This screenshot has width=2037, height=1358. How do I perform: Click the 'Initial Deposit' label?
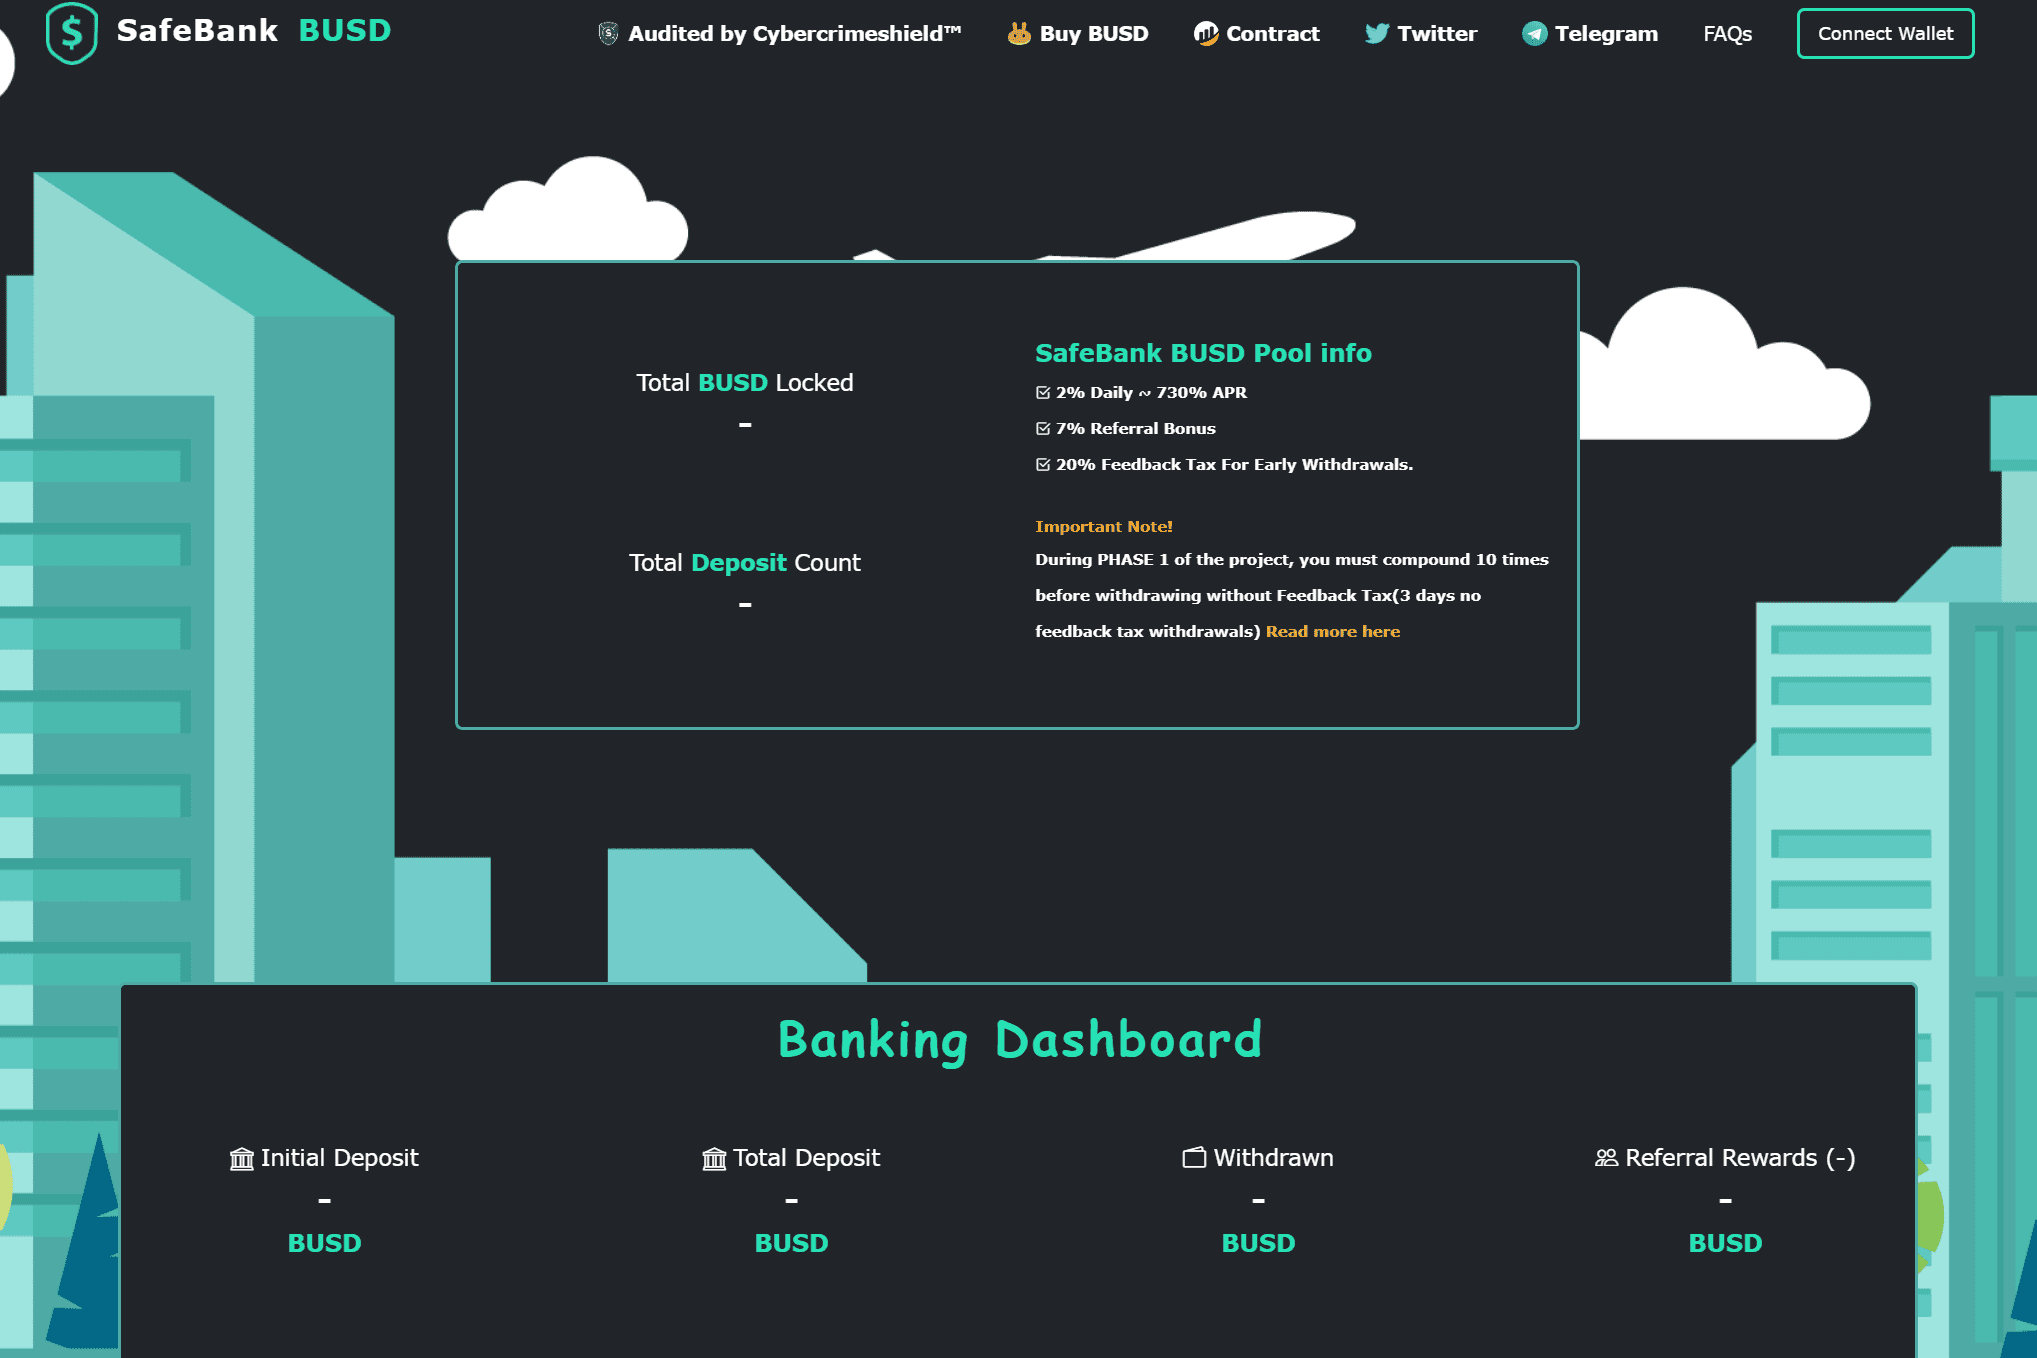point(339,1158)
